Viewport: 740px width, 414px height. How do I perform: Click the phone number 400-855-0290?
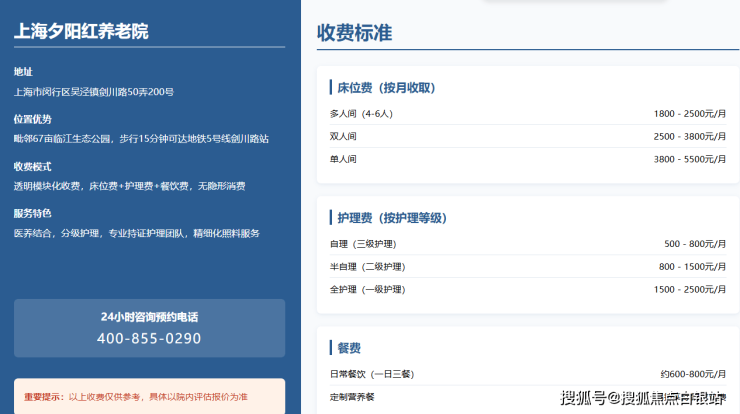click(x=149, y=338)
